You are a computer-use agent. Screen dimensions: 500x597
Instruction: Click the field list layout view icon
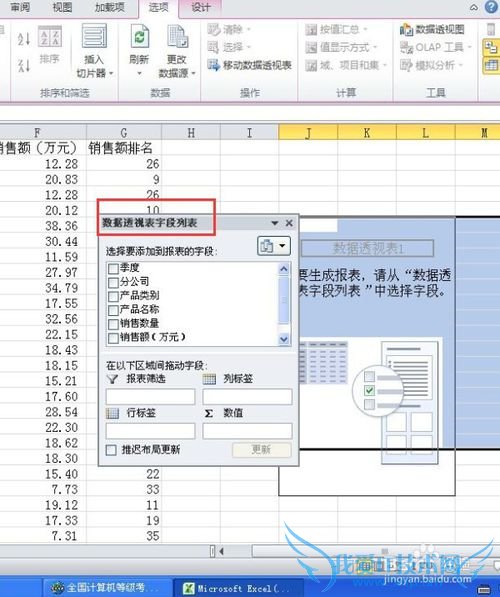pyautogui.click(x=267, y=246)
